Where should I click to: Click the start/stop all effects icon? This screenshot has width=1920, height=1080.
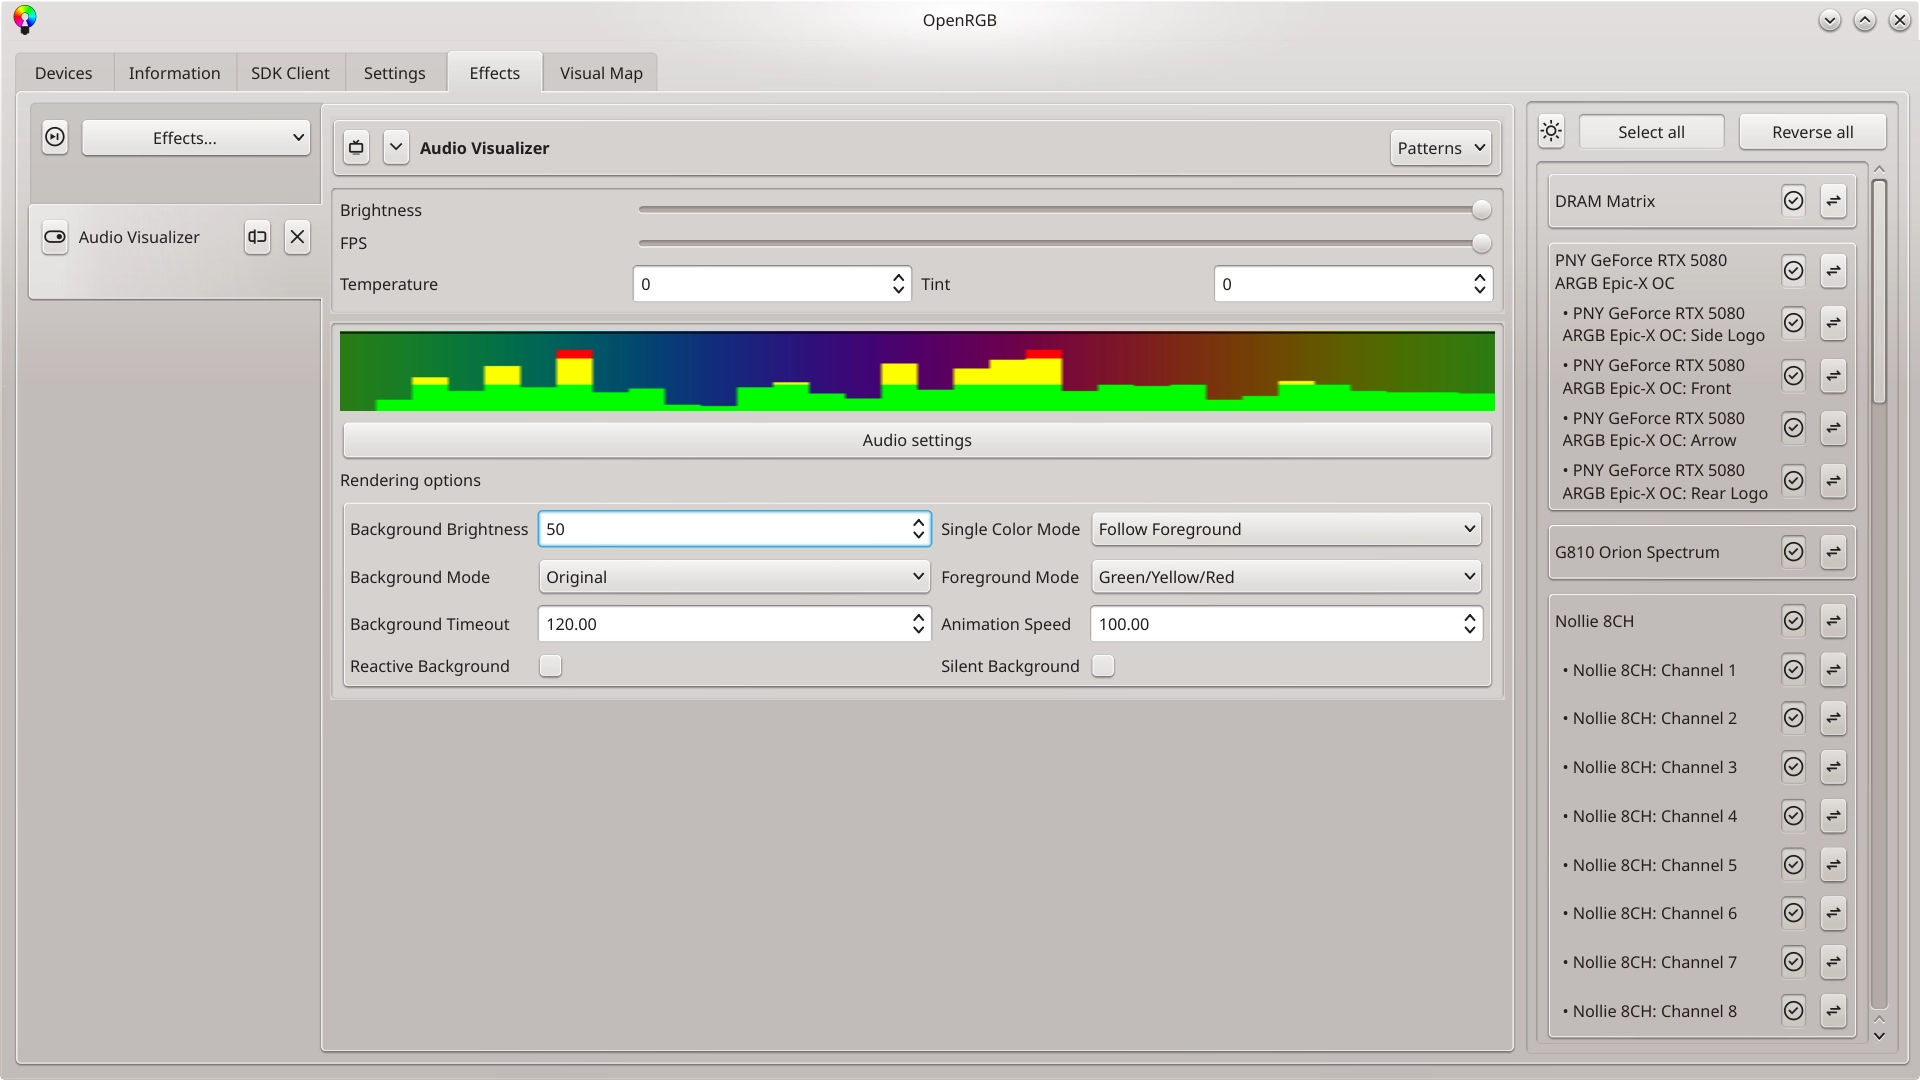pyautogui.click(x=55, y=137)
